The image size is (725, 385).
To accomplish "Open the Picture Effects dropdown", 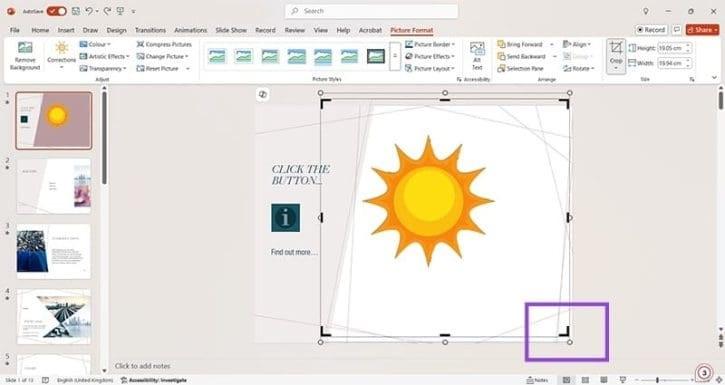I will pos(430,56).
